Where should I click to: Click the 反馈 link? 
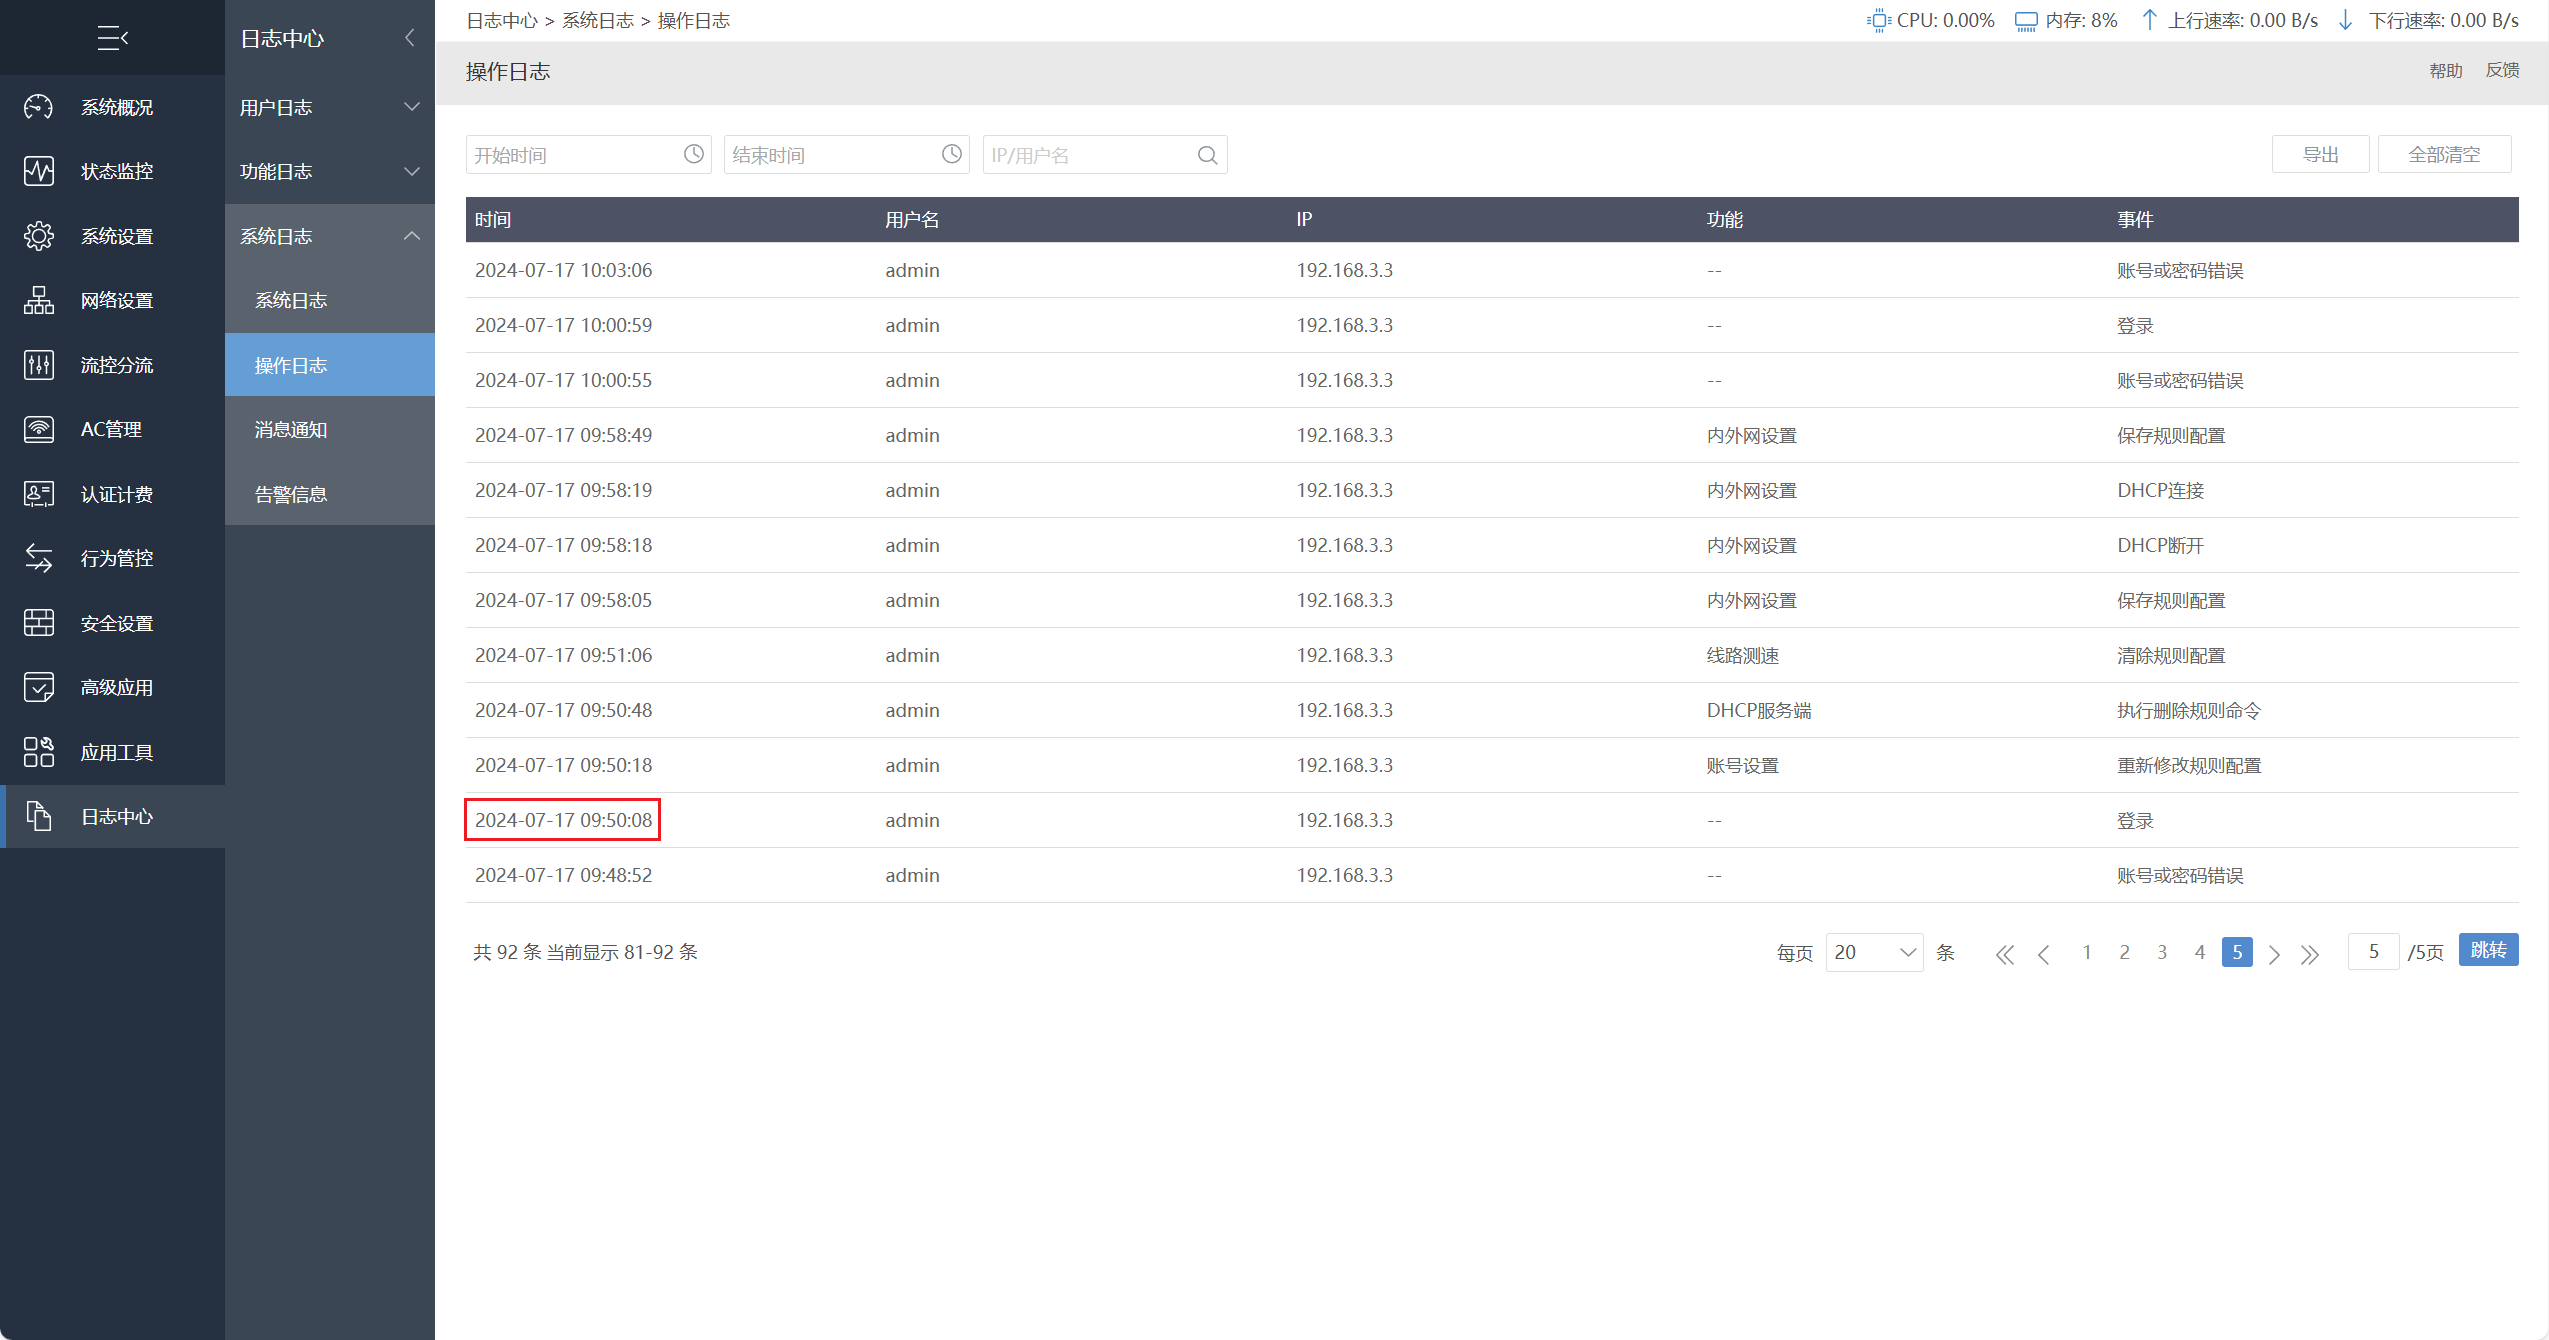tap(2502, 70)
